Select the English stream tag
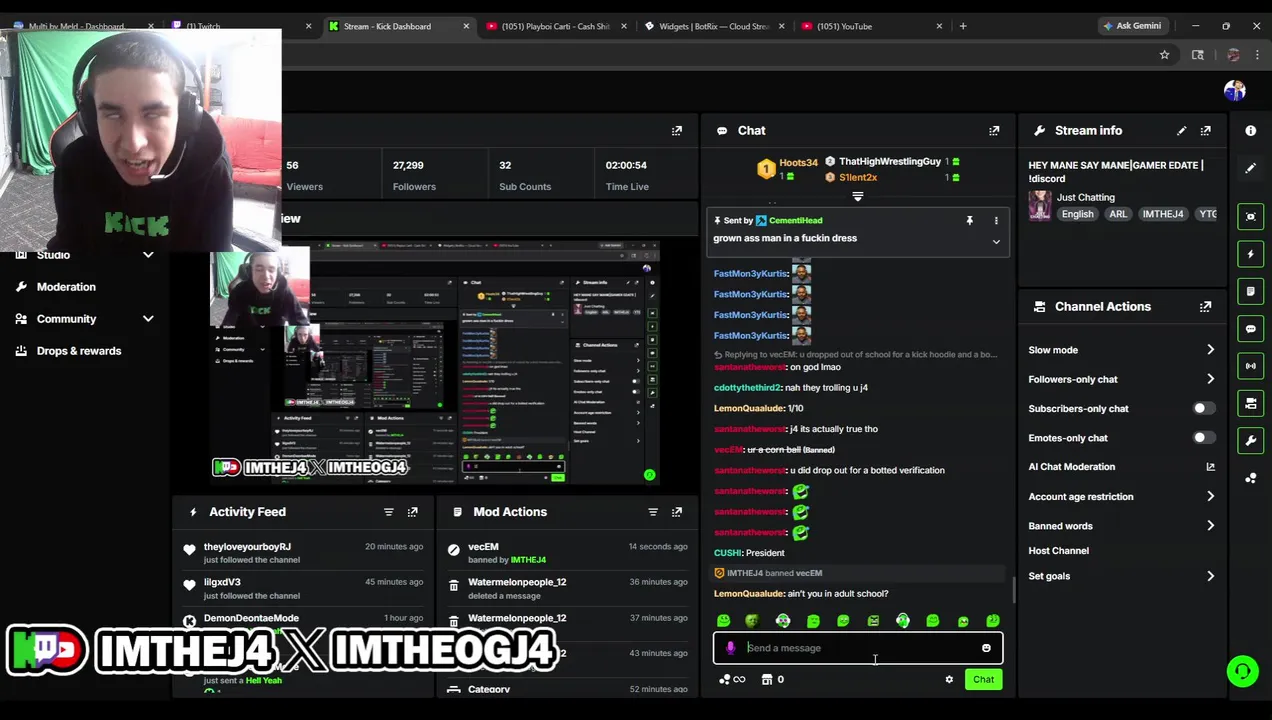This screenshot has width=1272, height=720. [x=1077, y=214]
